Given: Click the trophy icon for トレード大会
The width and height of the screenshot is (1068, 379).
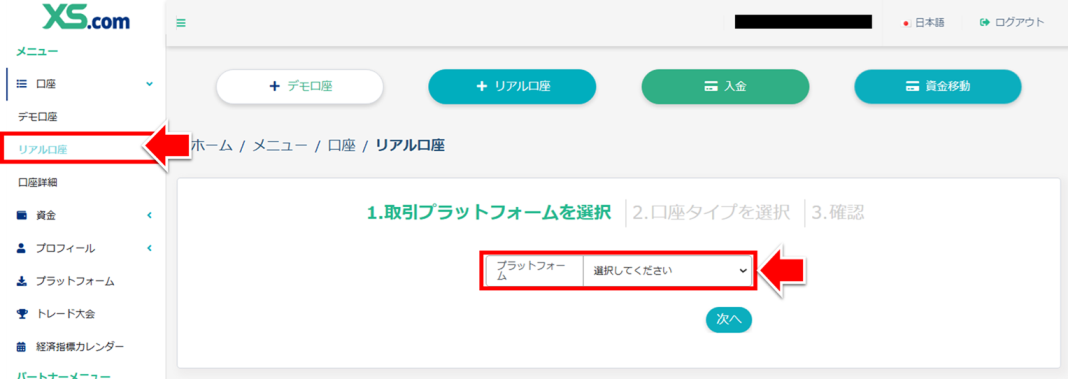Looking at the screenshot, I should [x=21, y=314].
